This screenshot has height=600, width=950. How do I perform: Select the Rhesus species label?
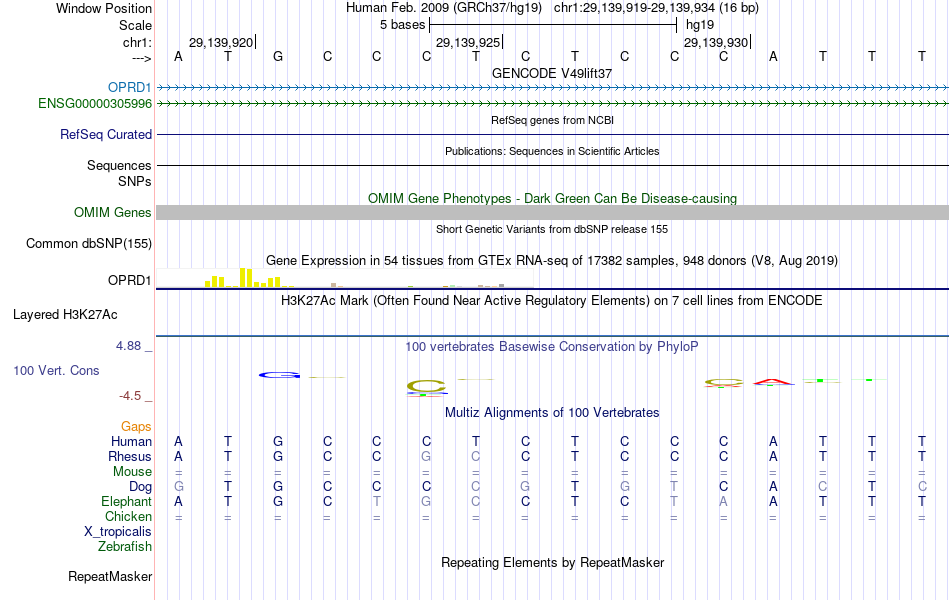click(x=130, y=456)
